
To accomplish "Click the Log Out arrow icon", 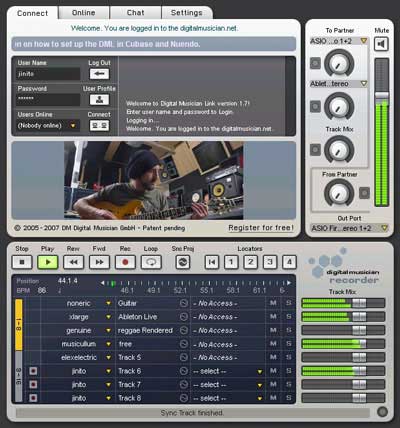I will [x=99, y=74].
